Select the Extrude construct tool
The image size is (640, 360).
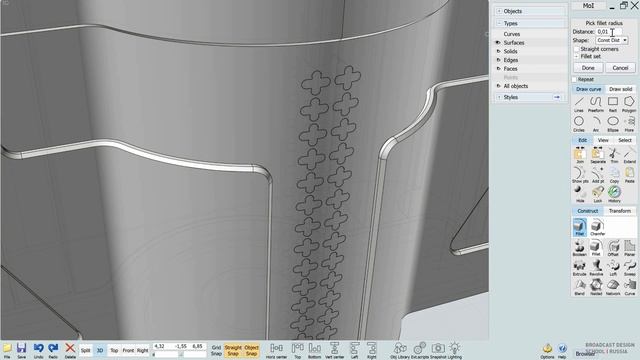pyautogui.click(x=579, y=268)
